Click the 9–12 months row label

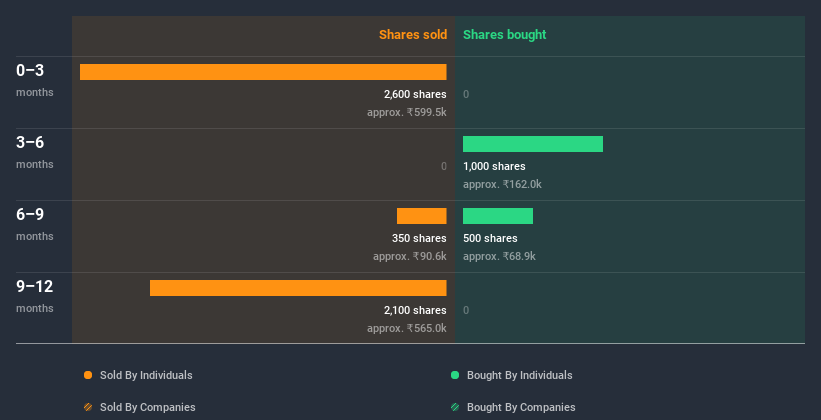point(35,296)
